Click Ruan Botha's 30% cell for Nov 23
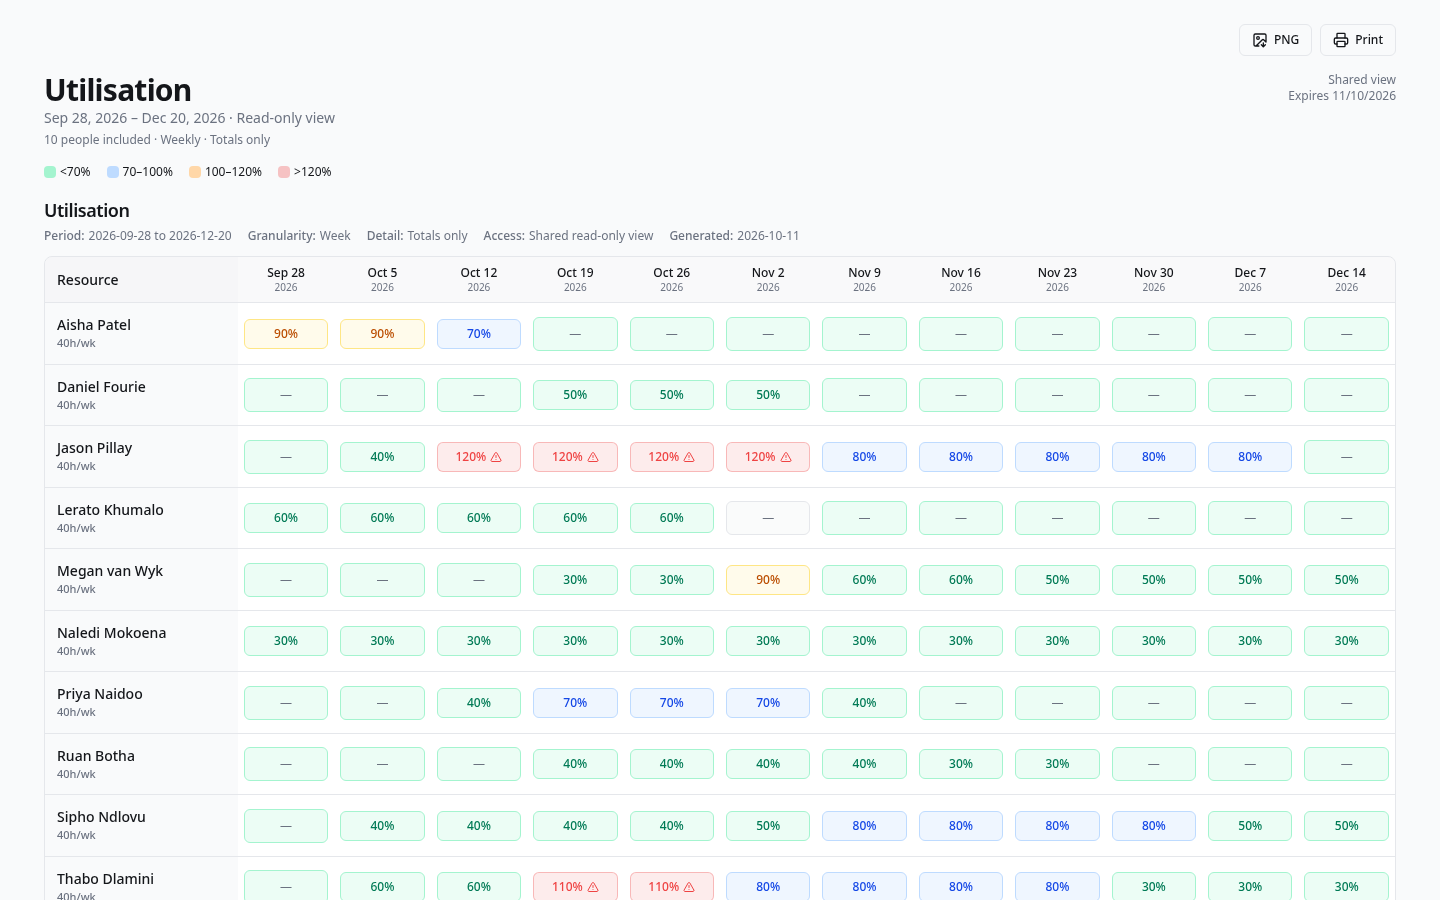This screenshot has height=900, width=1440. [1057, 764]
